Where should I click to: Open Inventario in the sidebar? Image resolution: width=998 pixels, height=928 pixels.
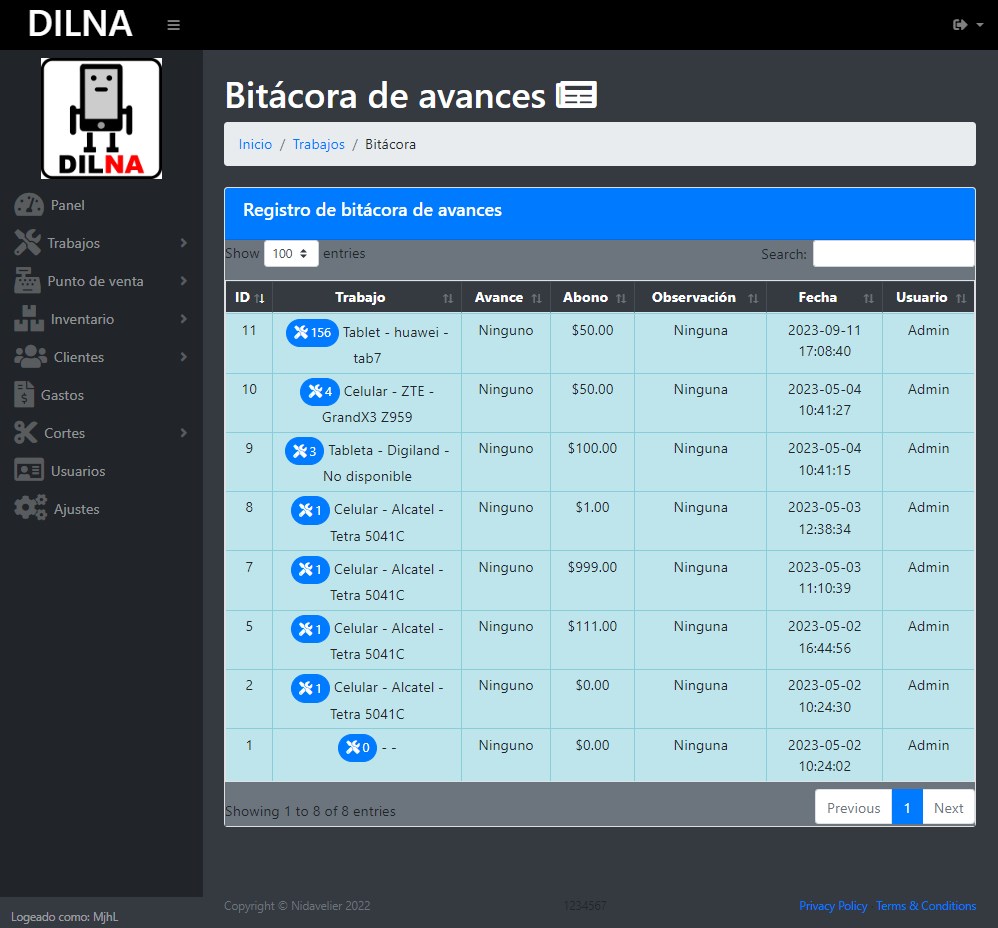pyautogui.click(x=100, y=319)
